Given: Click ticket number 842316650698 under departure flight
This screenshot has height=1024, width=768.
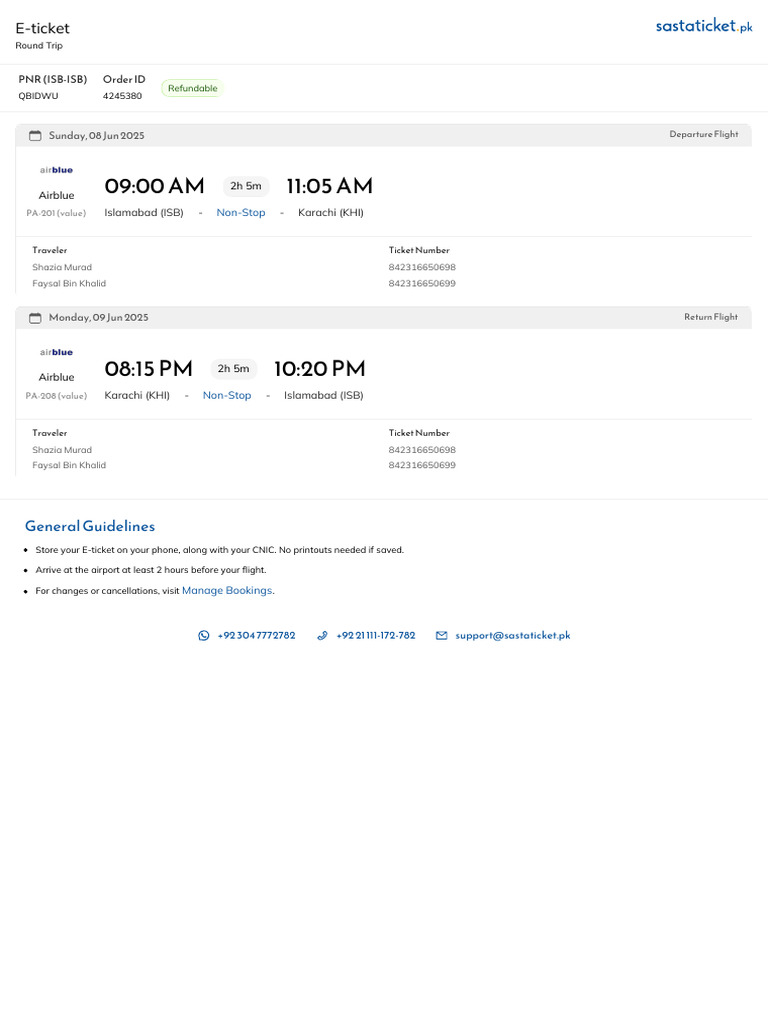Looking at the screenshot, I should click(422, 267).
